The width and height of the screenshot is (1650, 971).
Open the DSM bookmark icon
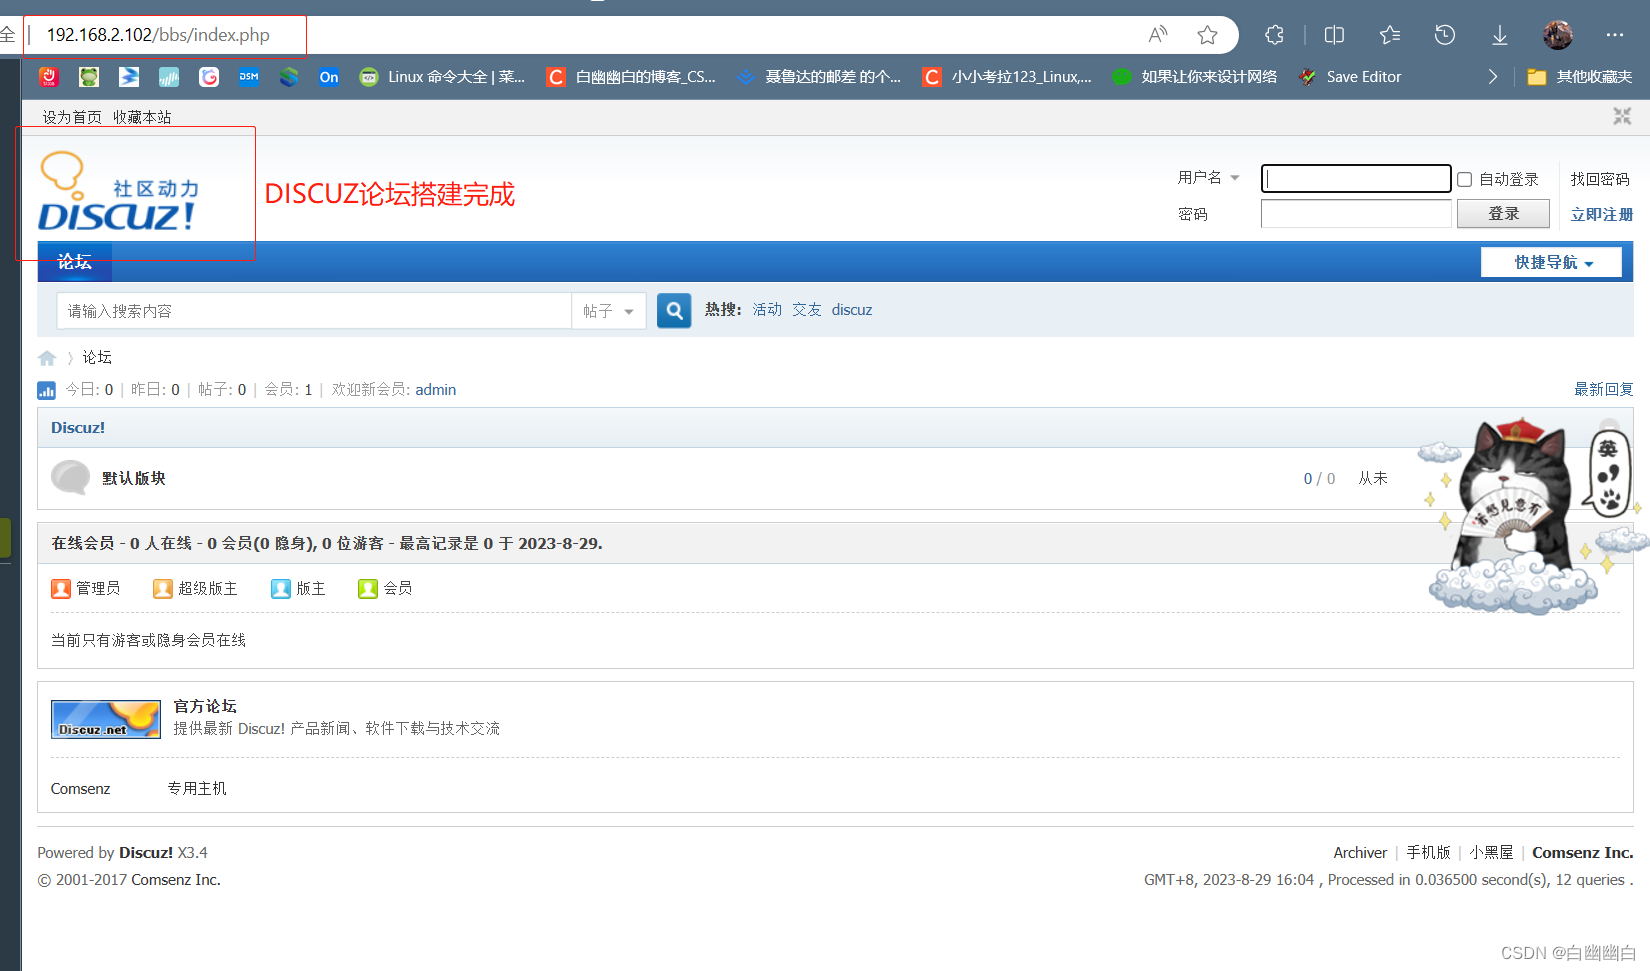(x=249, y=77)
